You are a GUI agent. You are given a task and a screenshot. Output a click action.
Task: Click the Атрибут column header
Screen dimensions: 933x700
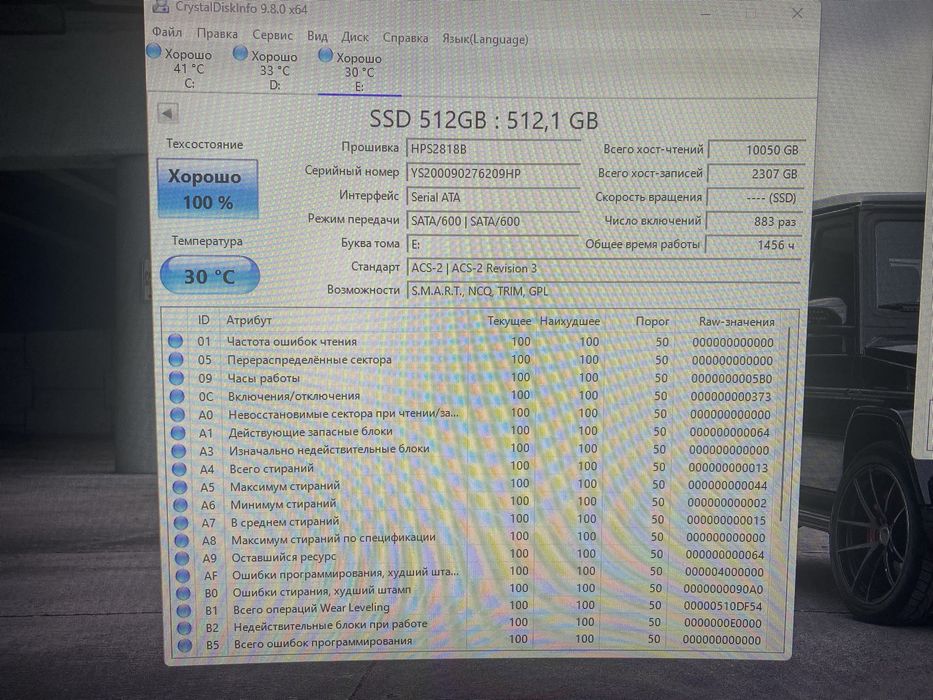pos(249,320)
